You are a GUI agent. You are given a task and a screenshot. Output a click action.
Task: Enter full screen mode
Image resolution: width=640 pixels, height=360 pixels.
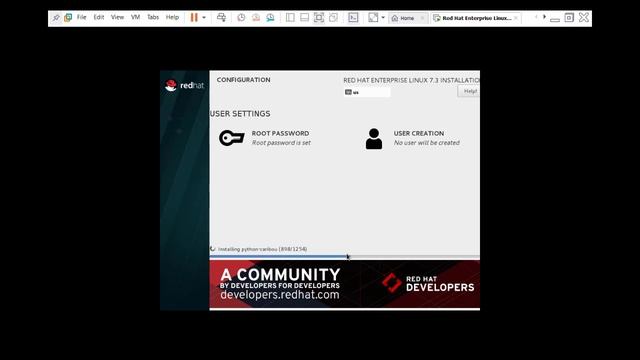pyautogui.click(x=319, y=18)
